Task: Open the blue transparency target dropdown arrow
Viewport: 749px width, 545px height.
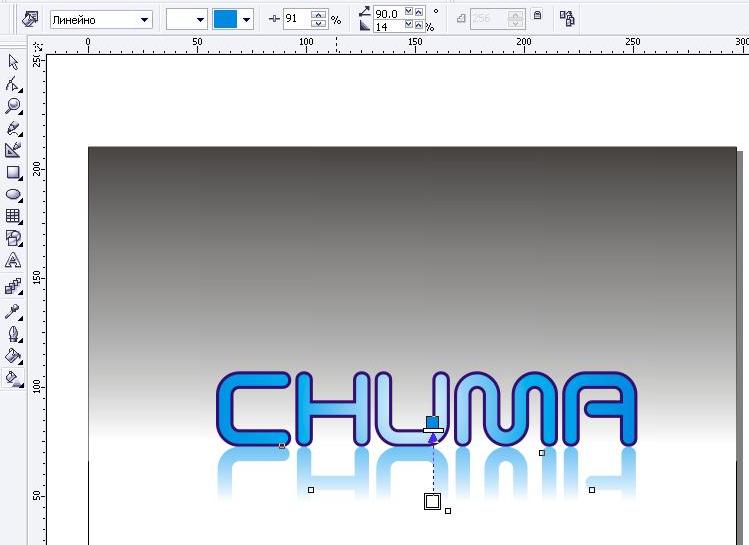Action: click(x=246, y=20)
